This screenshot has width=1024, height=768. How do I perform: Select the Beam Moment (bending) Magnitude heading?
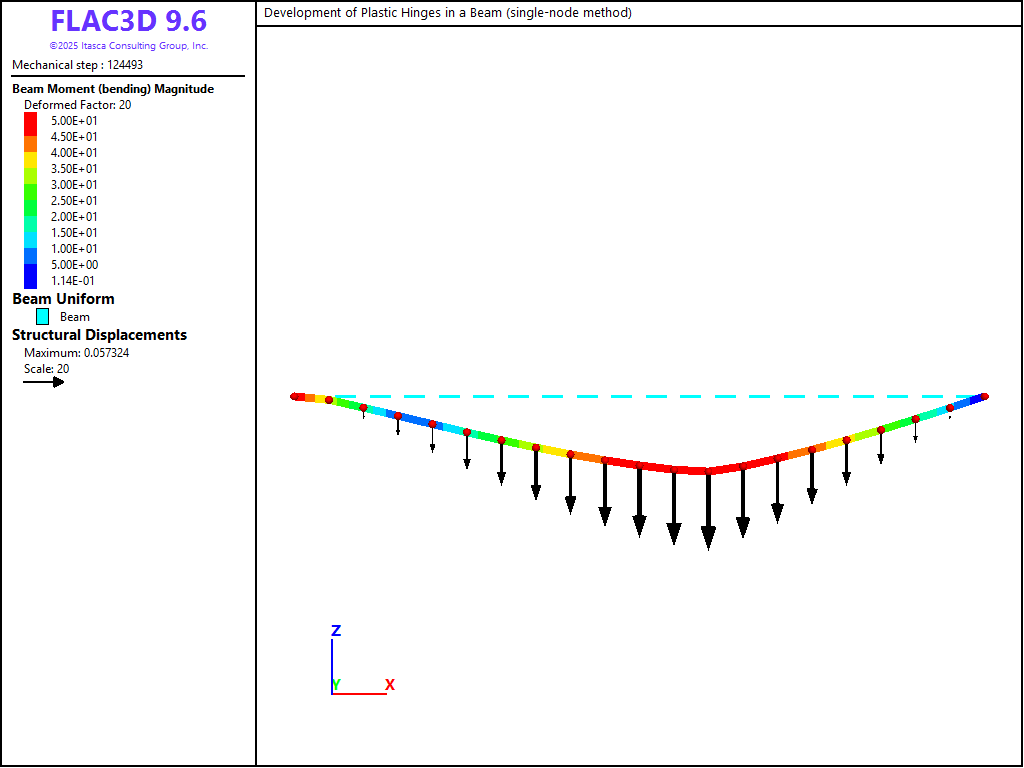tap(113, 89)
